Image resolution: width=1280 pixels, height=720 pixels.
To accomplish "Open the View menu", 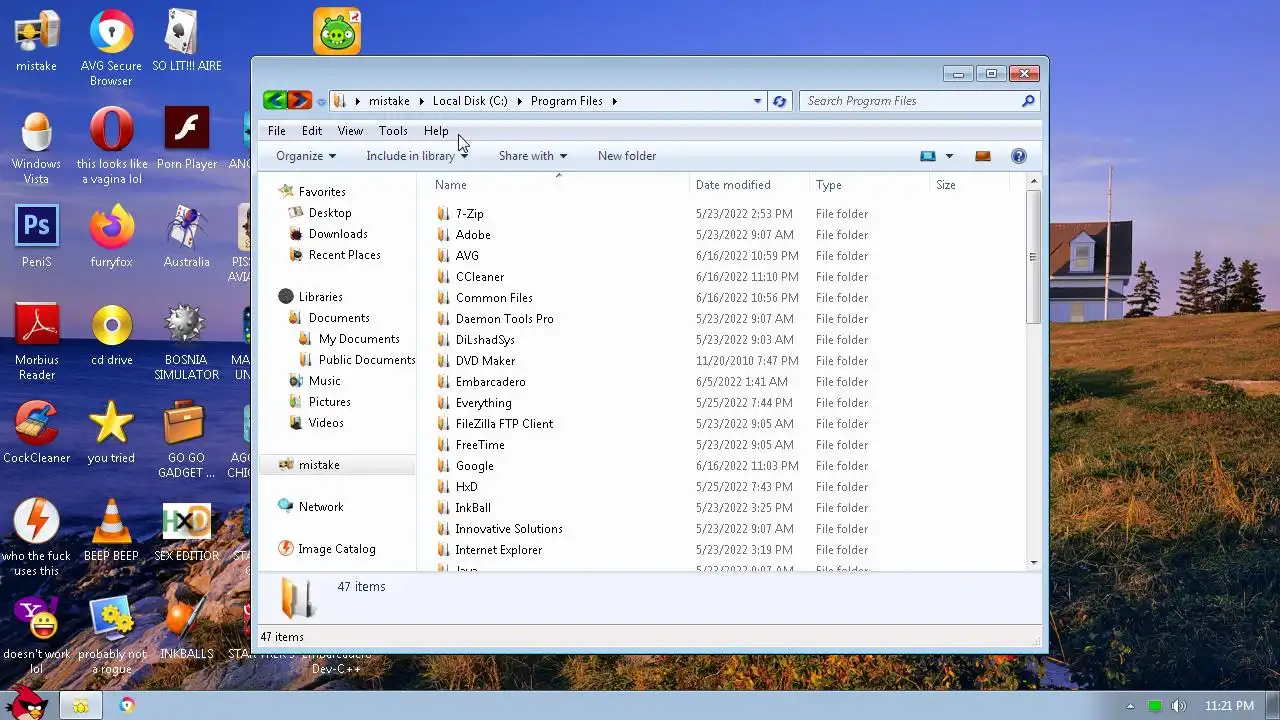I will pos(350,131).
